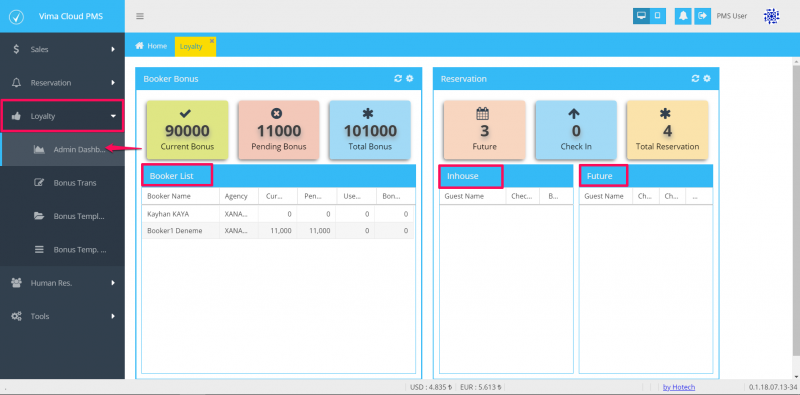The image size is (800, 395).
Task: Expand the Sales sidebar menu
Action: coord(62,50)
